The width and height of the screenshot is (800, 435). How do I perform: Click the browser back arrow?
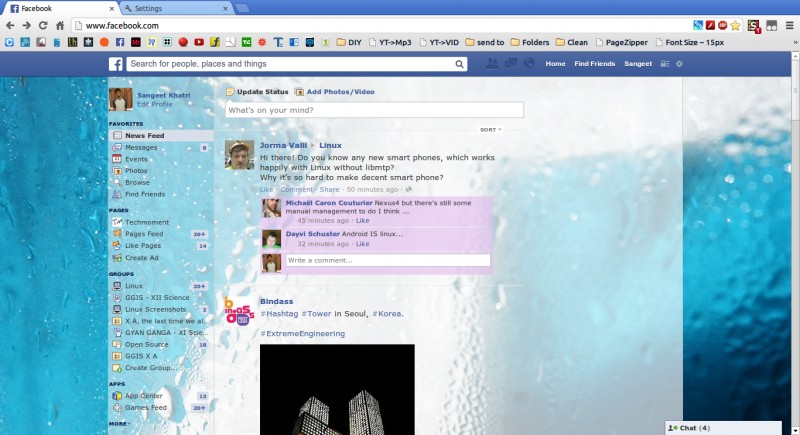click(10, 25)
